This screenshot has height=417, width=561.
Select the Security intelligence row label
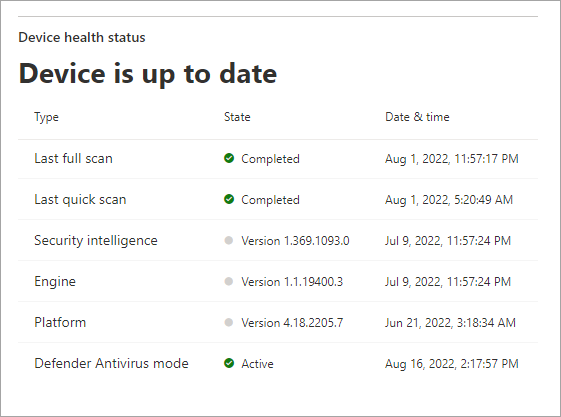pyautogui.click(x=96, y=241)
